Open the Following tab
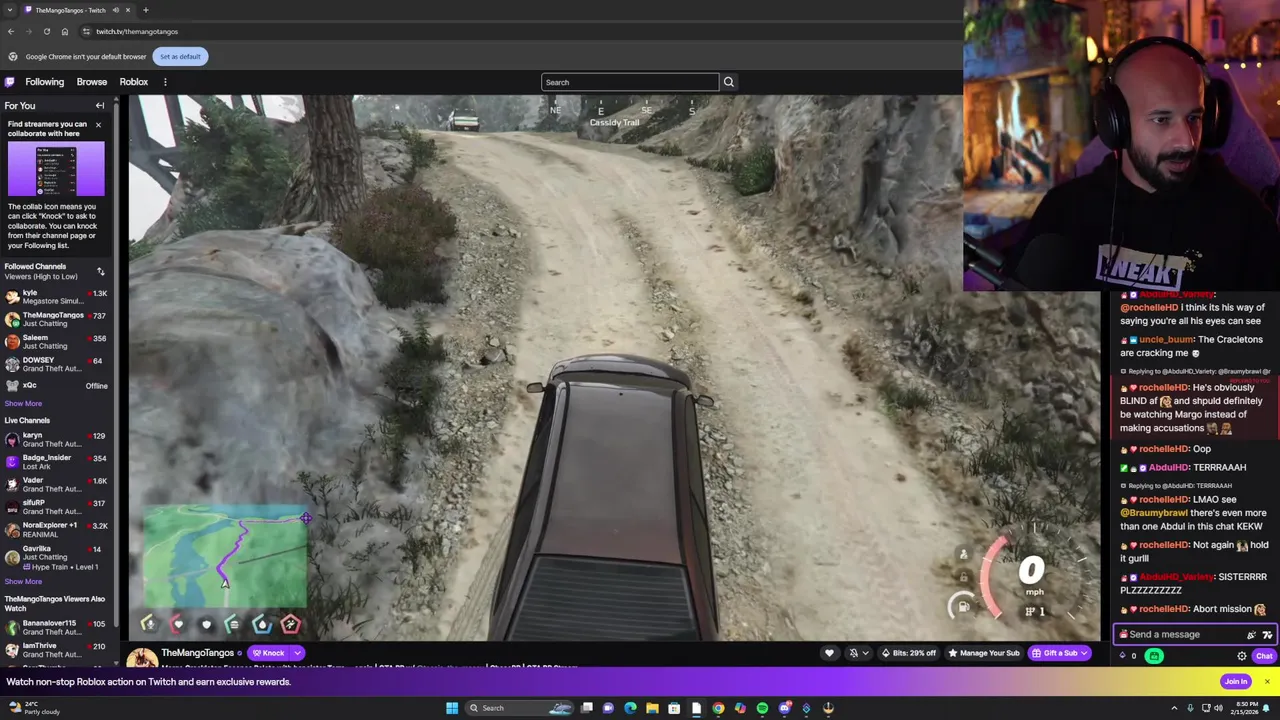 pos(44,82)
